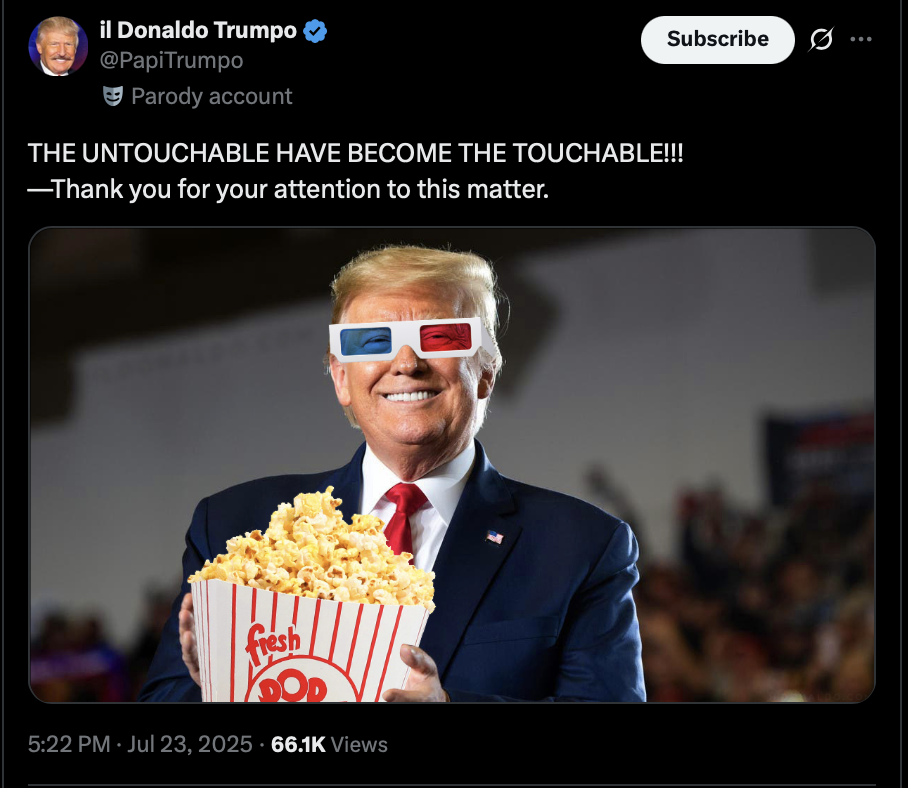Click the Jul 23, 2025 date
Screen dimensions: 908x788
190,744
